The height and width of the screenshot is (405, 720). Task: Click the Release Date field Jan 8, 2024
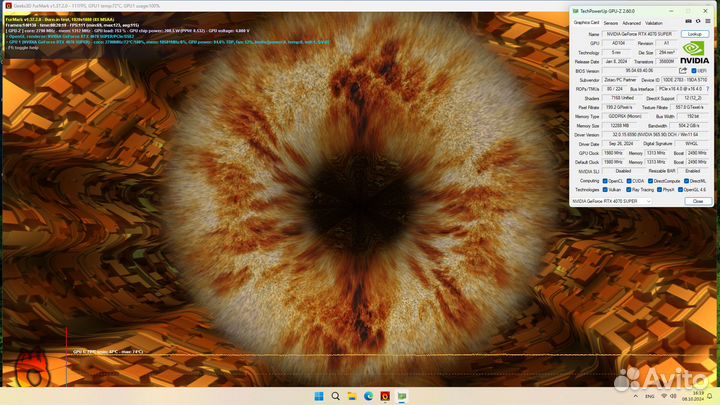pos(616,62)
